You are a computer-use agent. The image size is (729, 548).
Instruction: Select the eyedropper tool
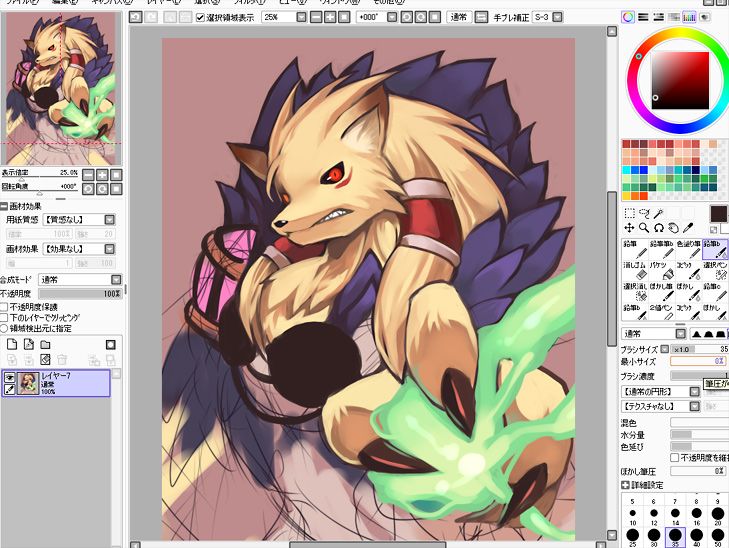tap(687, 228)
